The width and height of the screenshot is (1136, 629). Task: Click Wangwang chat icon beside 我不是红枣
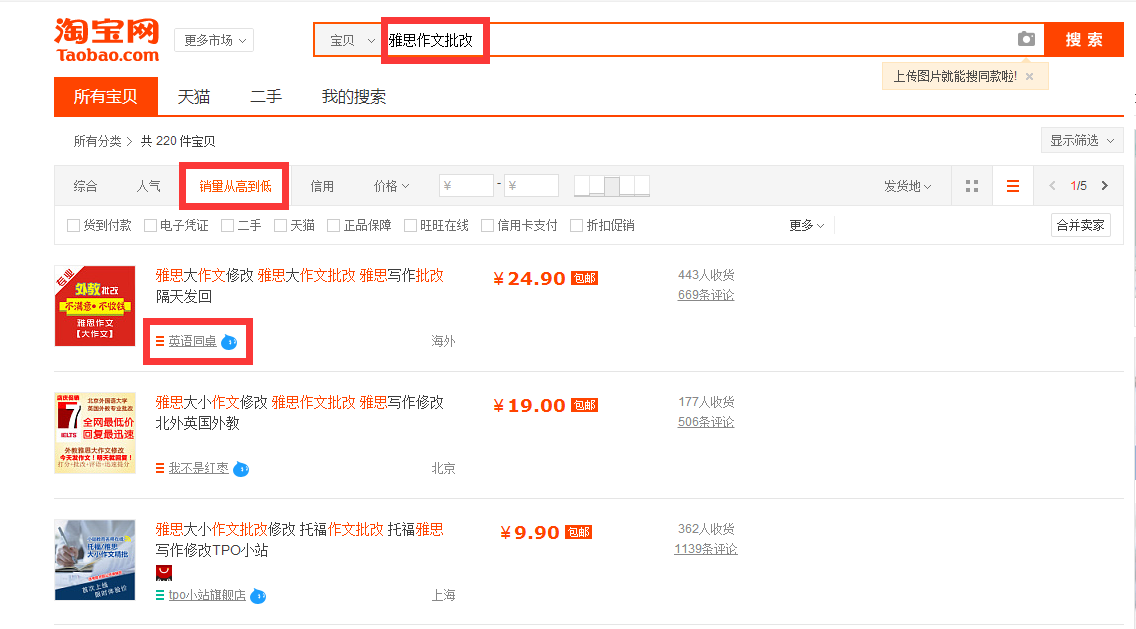(x=241, y=469)
